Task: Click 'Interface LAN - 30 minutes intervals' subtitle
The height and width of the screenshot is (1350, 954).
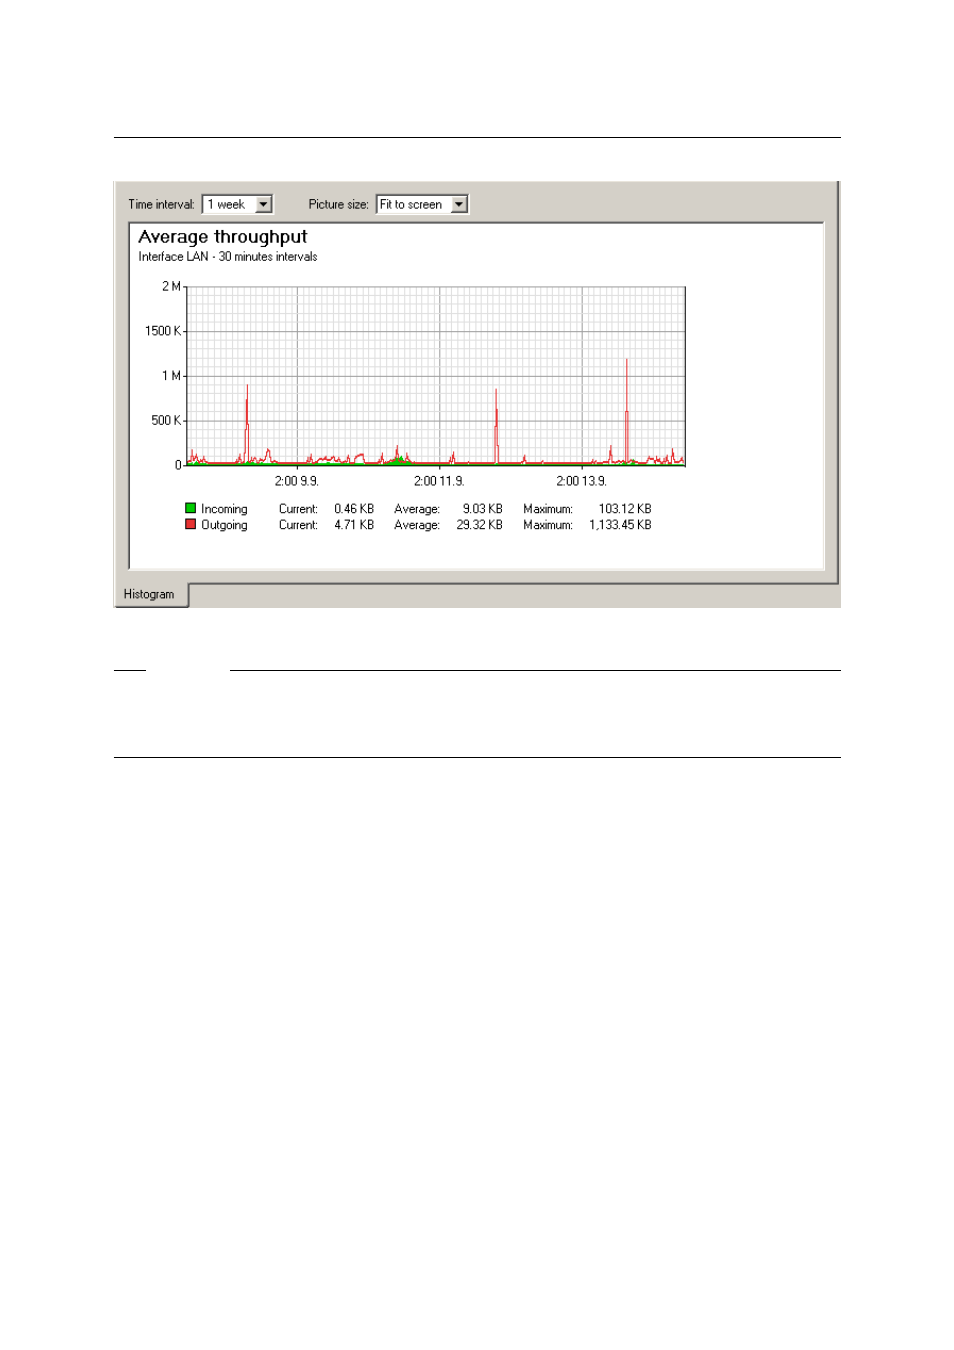Action: [228, 257]
